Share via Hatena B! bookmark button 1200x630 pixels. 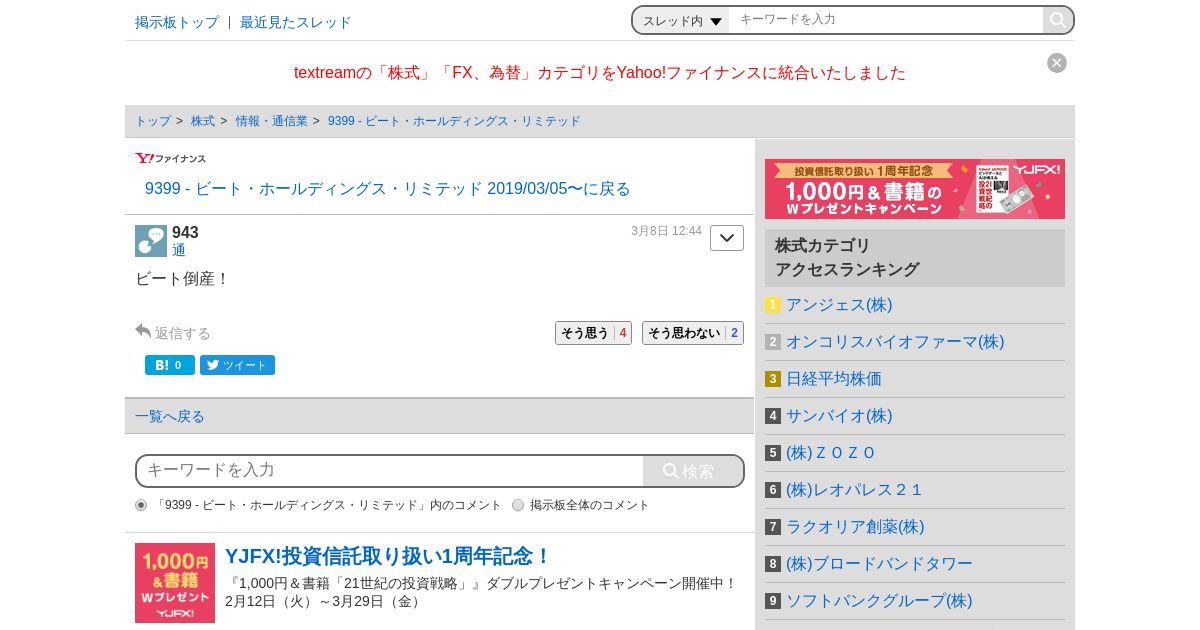[170, 365]
